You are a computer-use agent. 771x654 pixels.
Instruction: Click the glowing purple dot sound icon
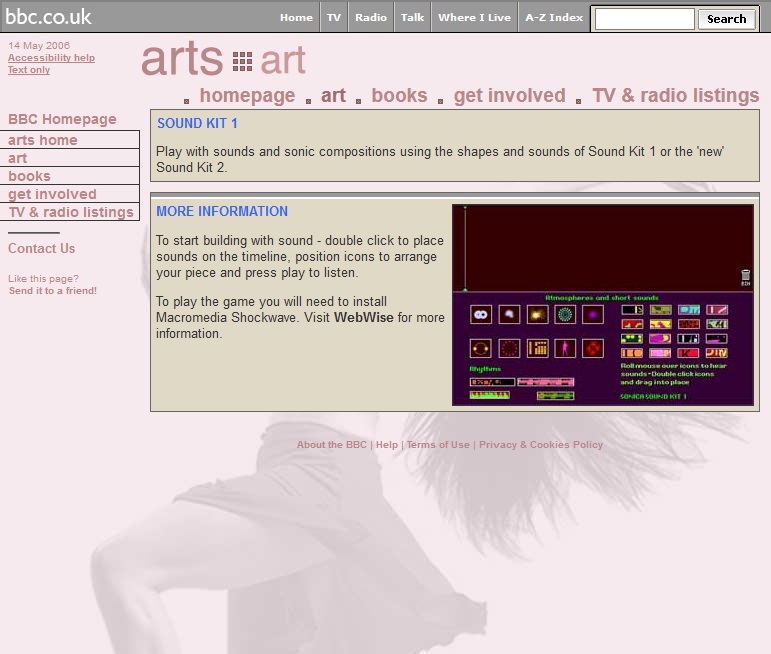click(593, 314)
